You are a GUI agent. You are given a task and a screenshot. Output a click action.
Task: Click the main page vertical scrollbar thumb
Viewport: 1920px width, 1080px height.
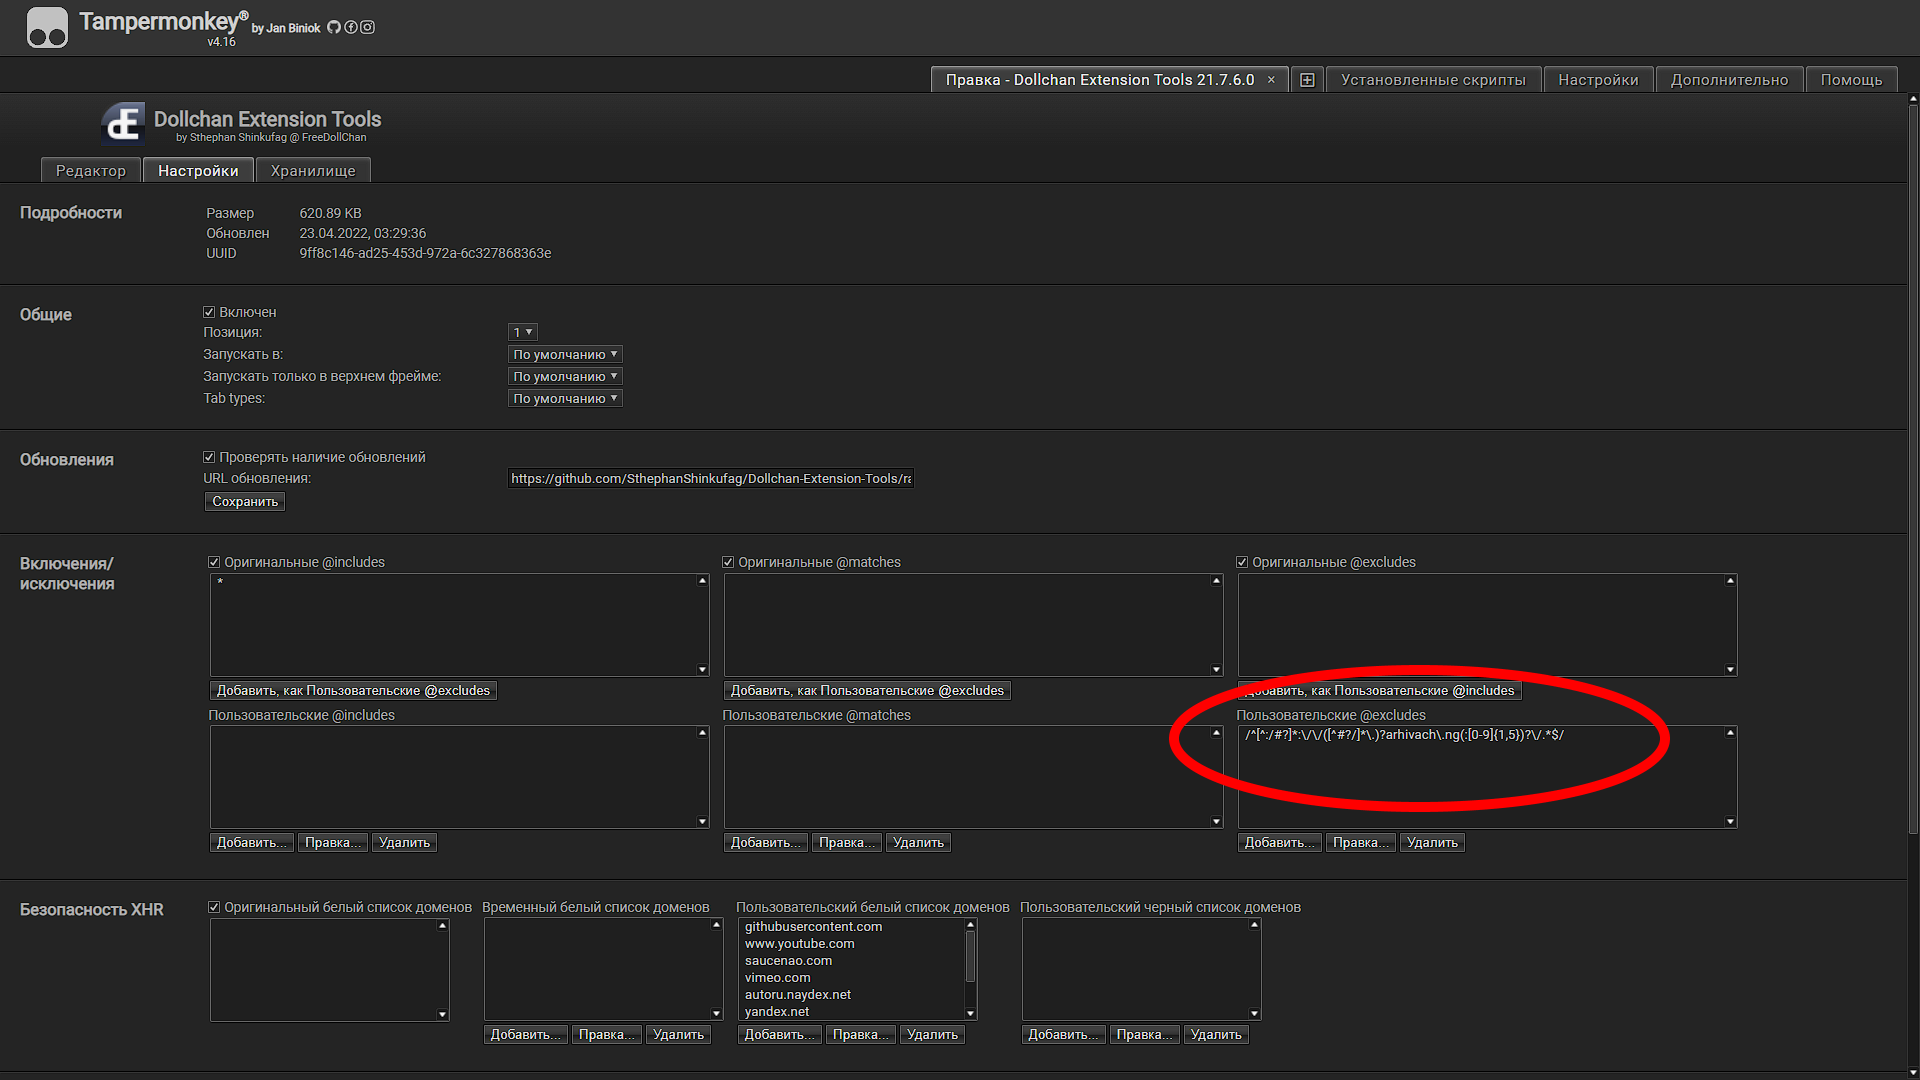coord(1913,470)
